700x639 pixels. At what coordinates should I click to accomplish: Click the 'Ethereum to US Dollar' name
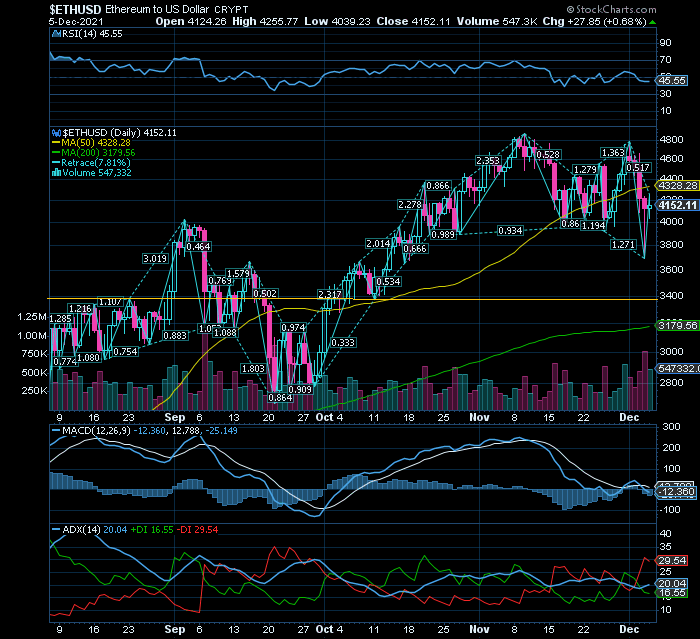pyautogui.click(x=157, y=9)
